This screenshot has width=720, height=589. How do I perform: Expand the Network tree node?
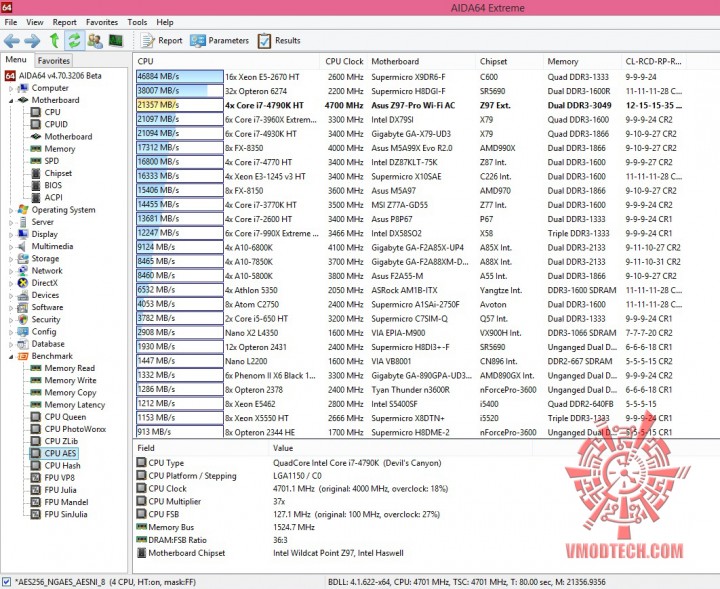coord(11,271)
